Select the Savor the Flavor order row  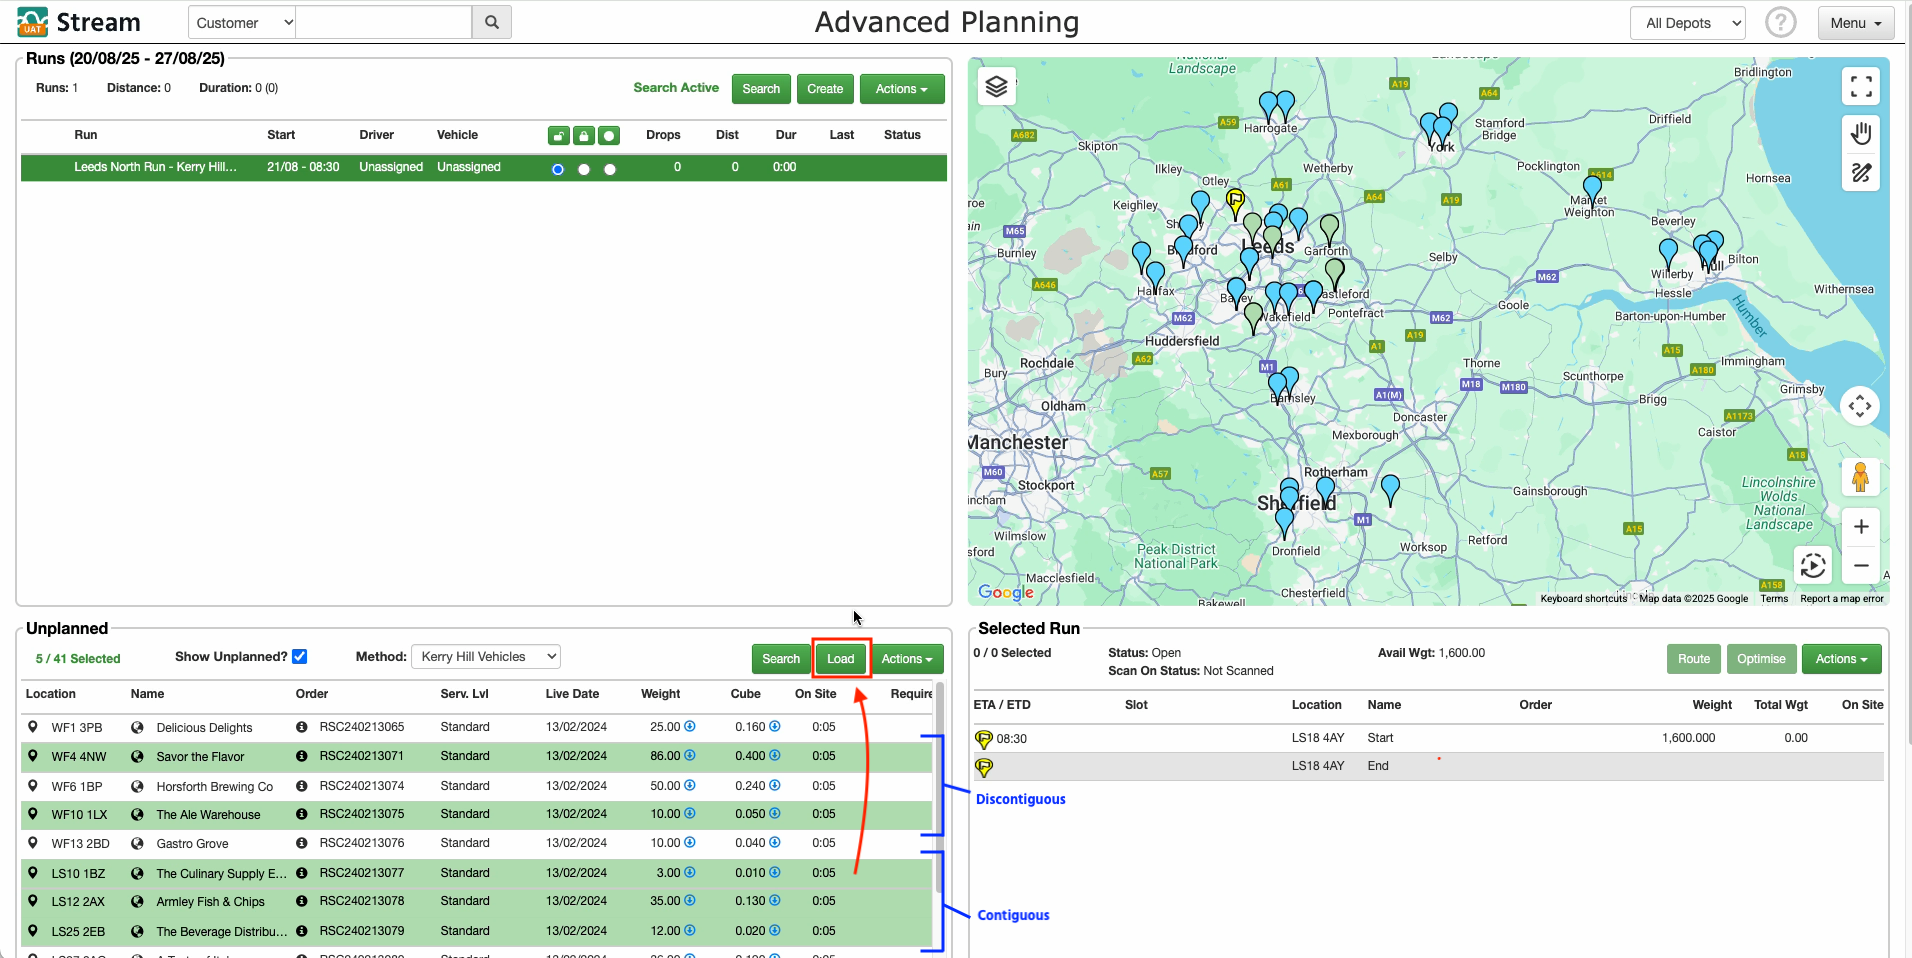pyautogui.click(x=477, y=756)
